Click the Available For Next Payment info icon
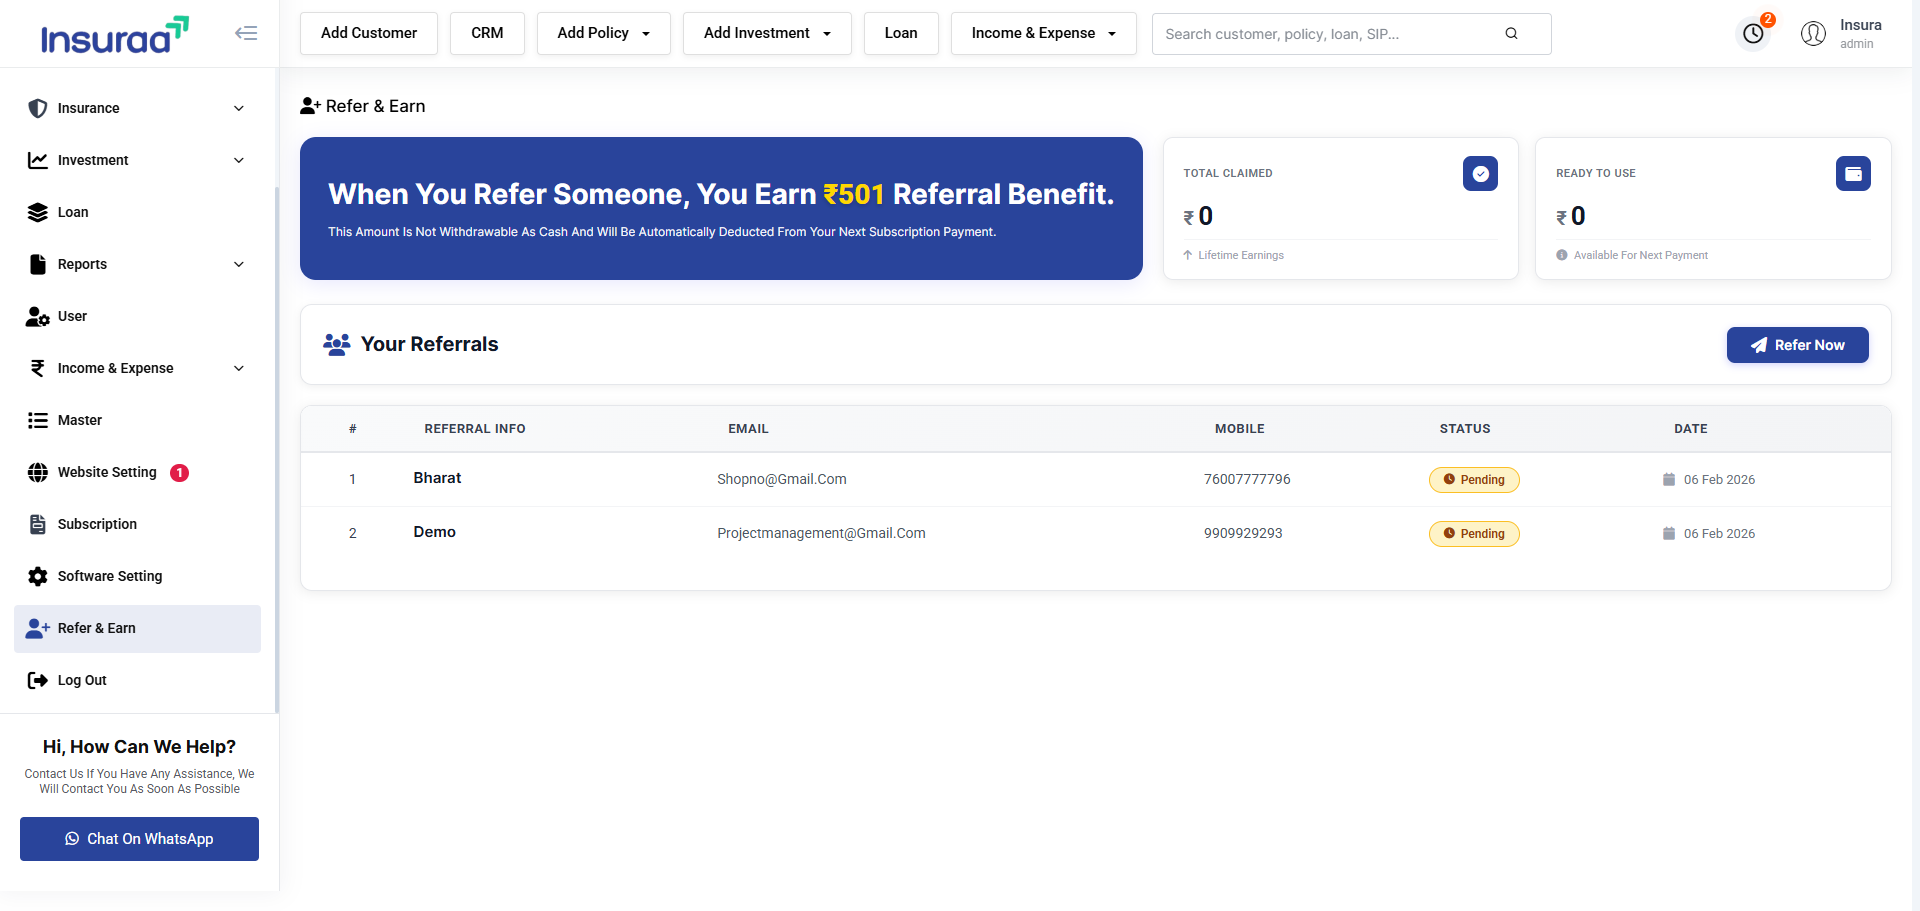The image size is (1920, 911). point(1562,255)
